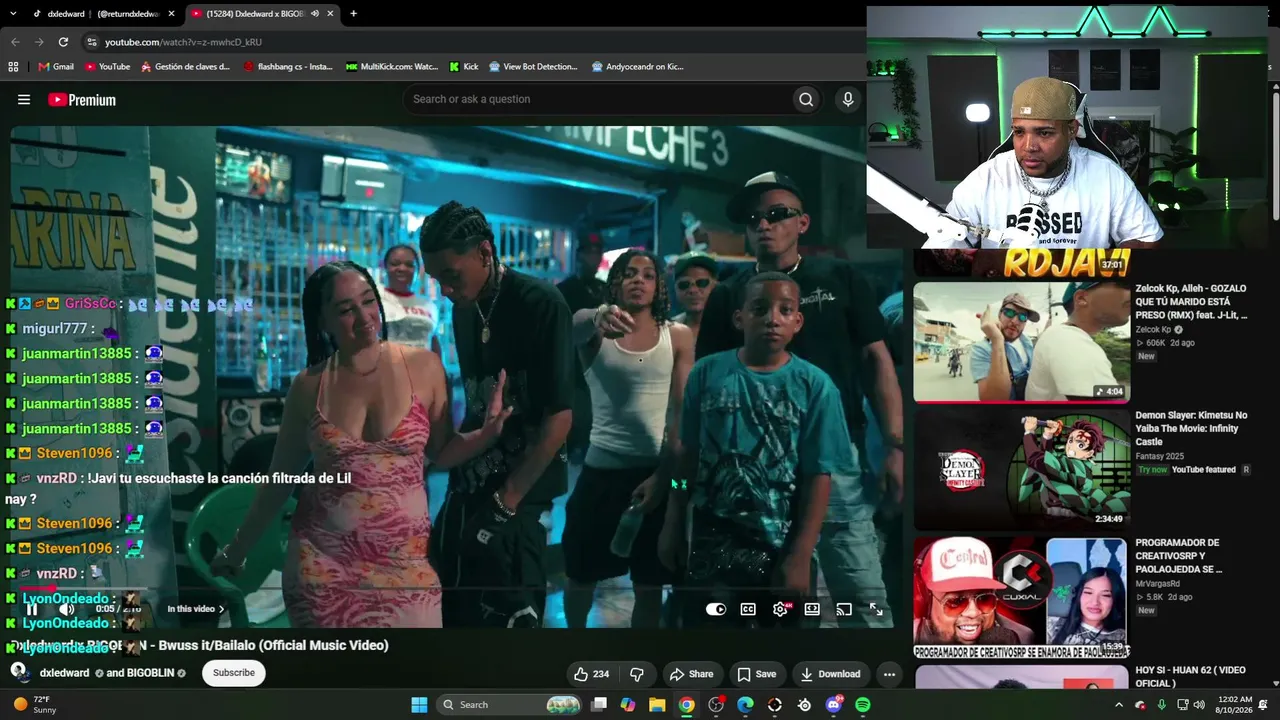
Task: Open the 'Gestión de claves' bookmark
Action: click(186, 67)
